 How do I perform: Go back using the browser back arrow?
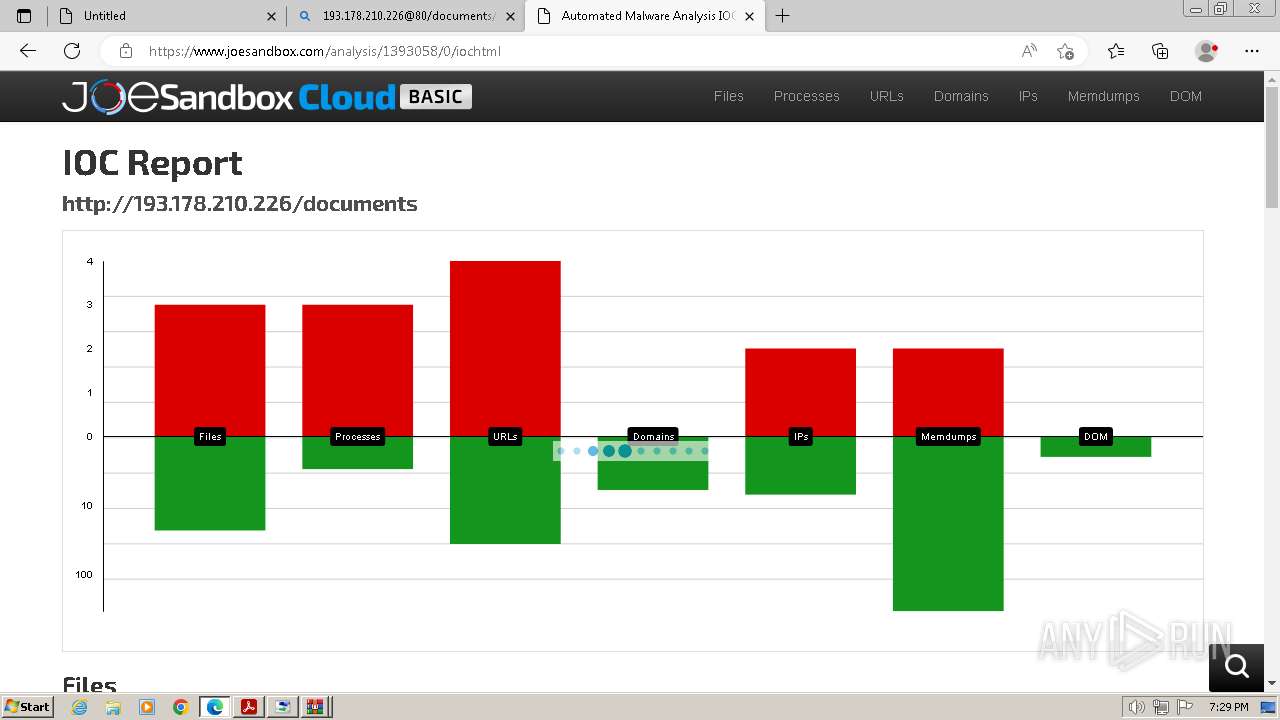pos(28,51)
